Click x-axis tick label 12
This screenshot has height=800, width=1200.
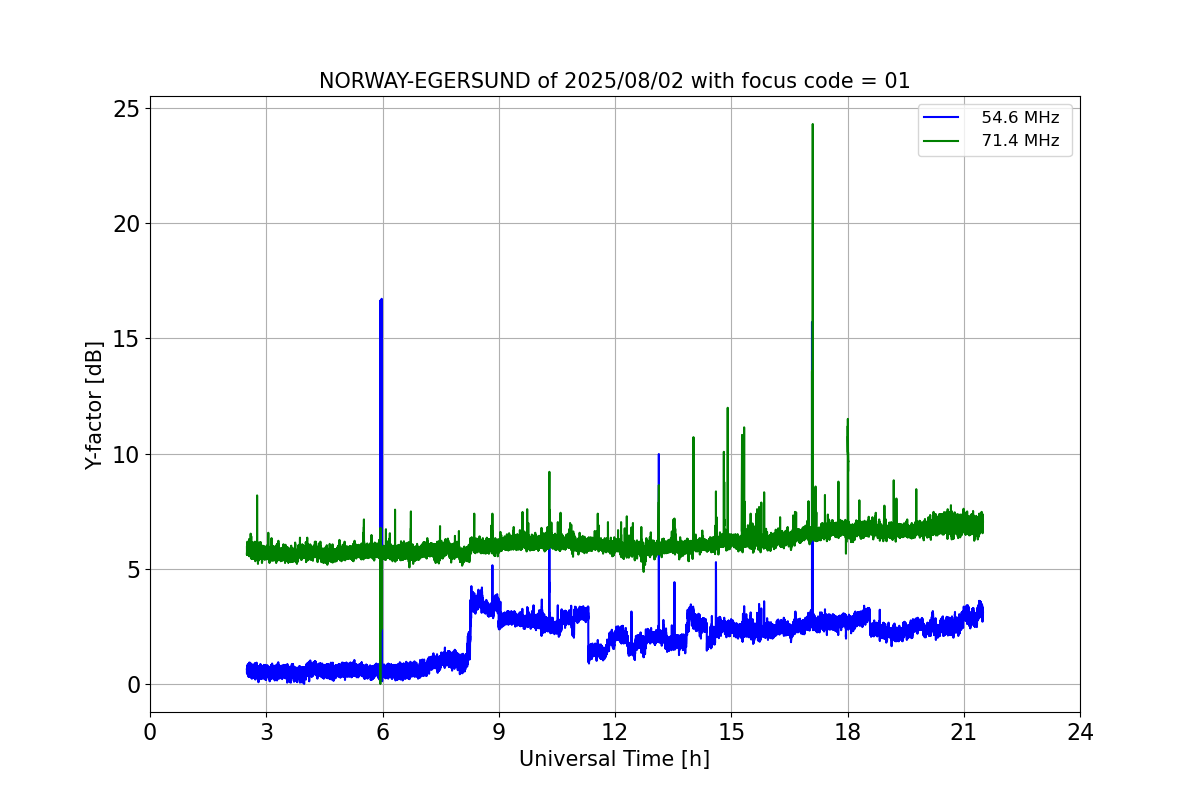point(615,732)
